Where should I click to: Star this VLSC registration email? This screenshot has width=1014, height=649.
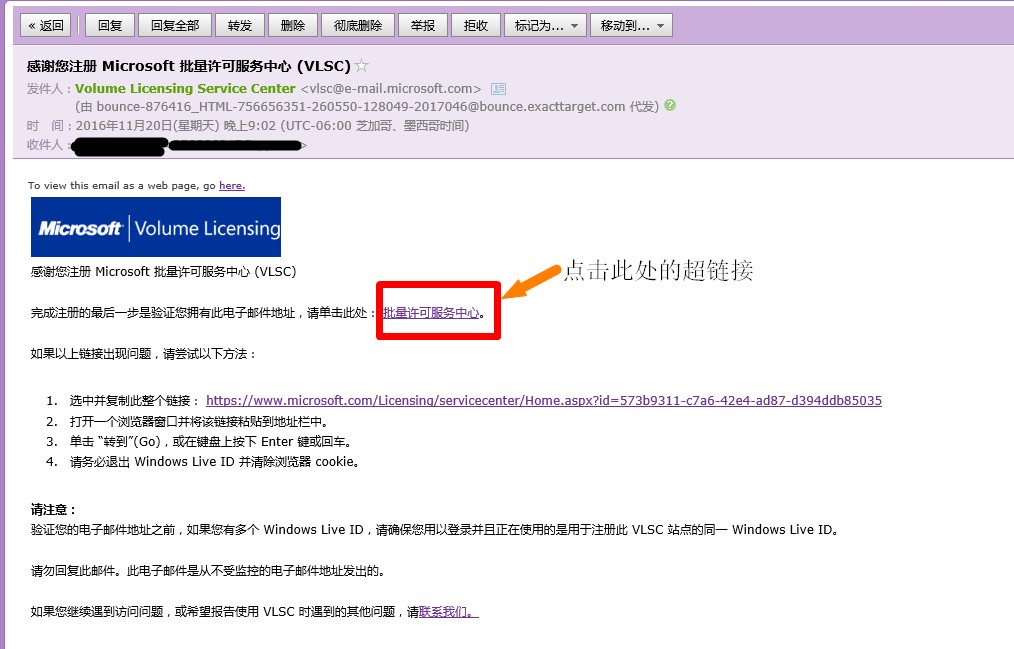[x=362, y=65]
